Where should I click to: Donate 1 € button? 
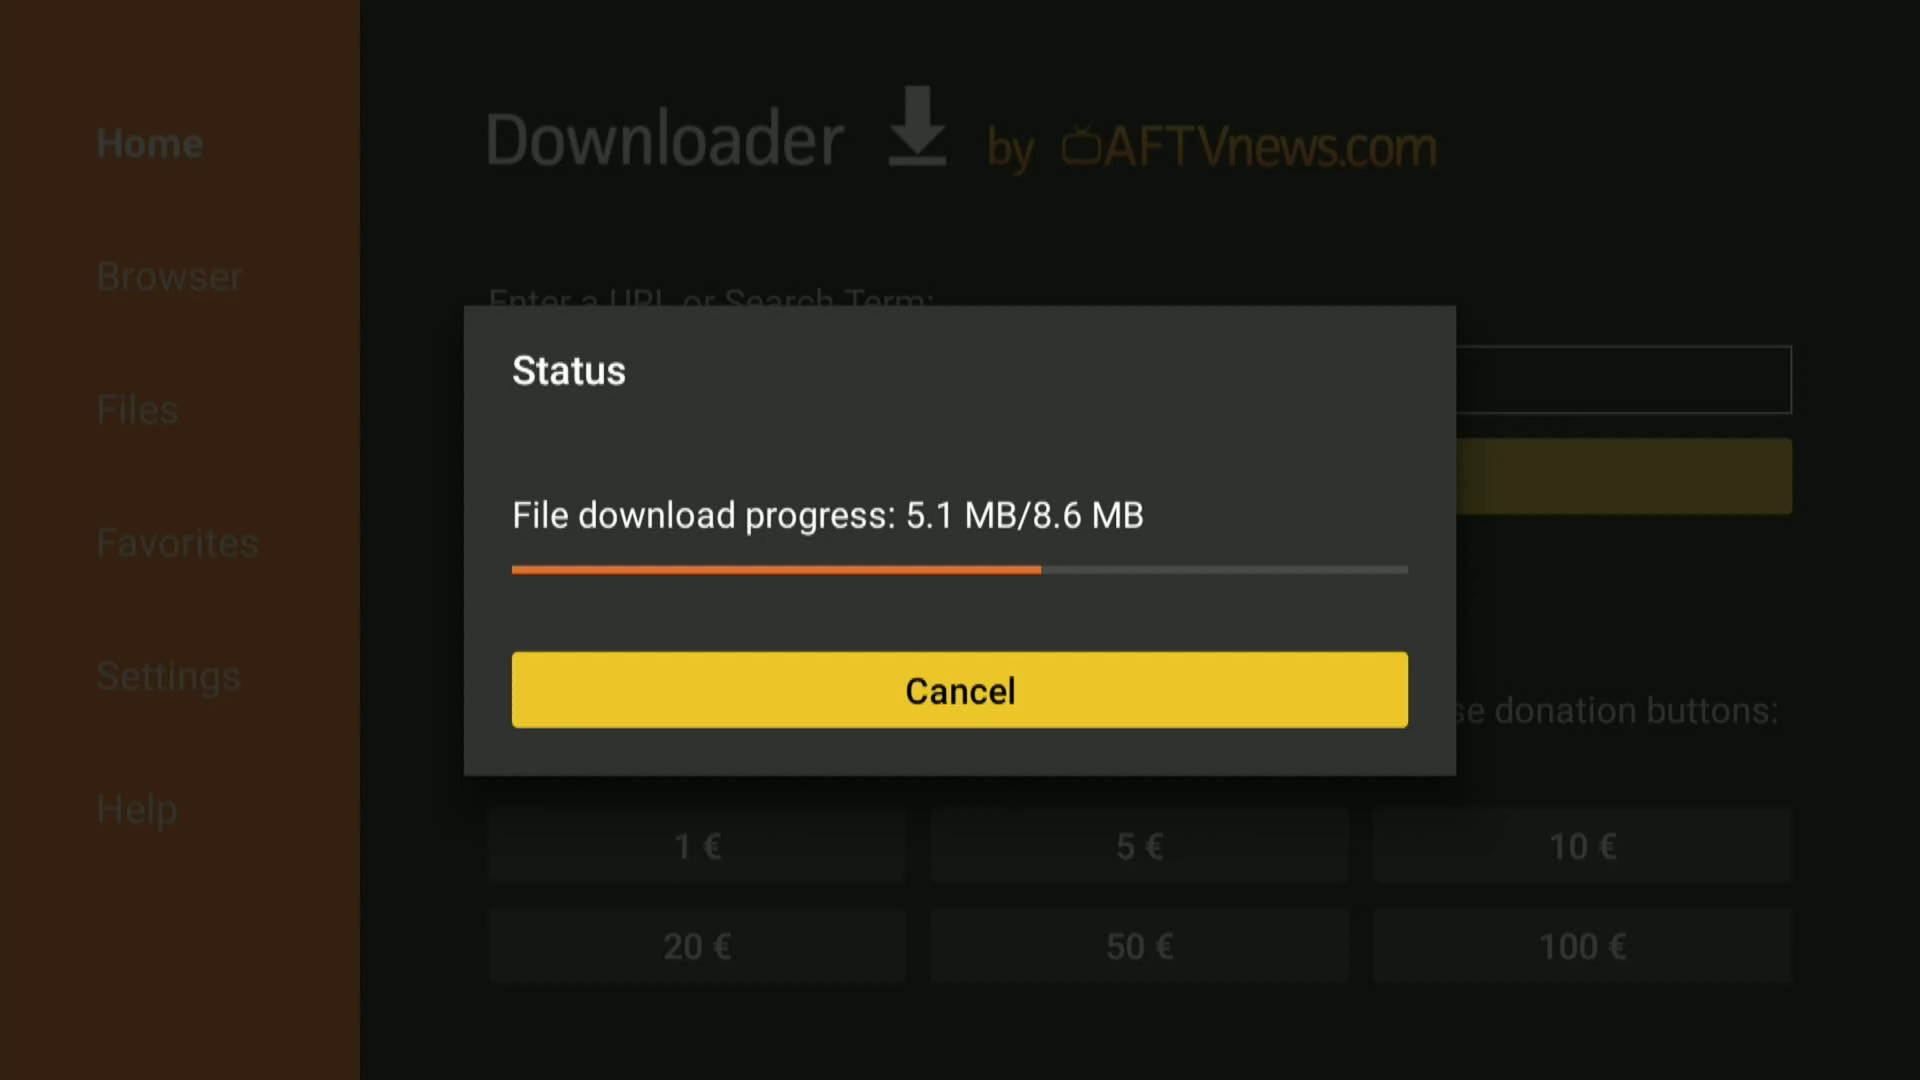click(697, 846)
